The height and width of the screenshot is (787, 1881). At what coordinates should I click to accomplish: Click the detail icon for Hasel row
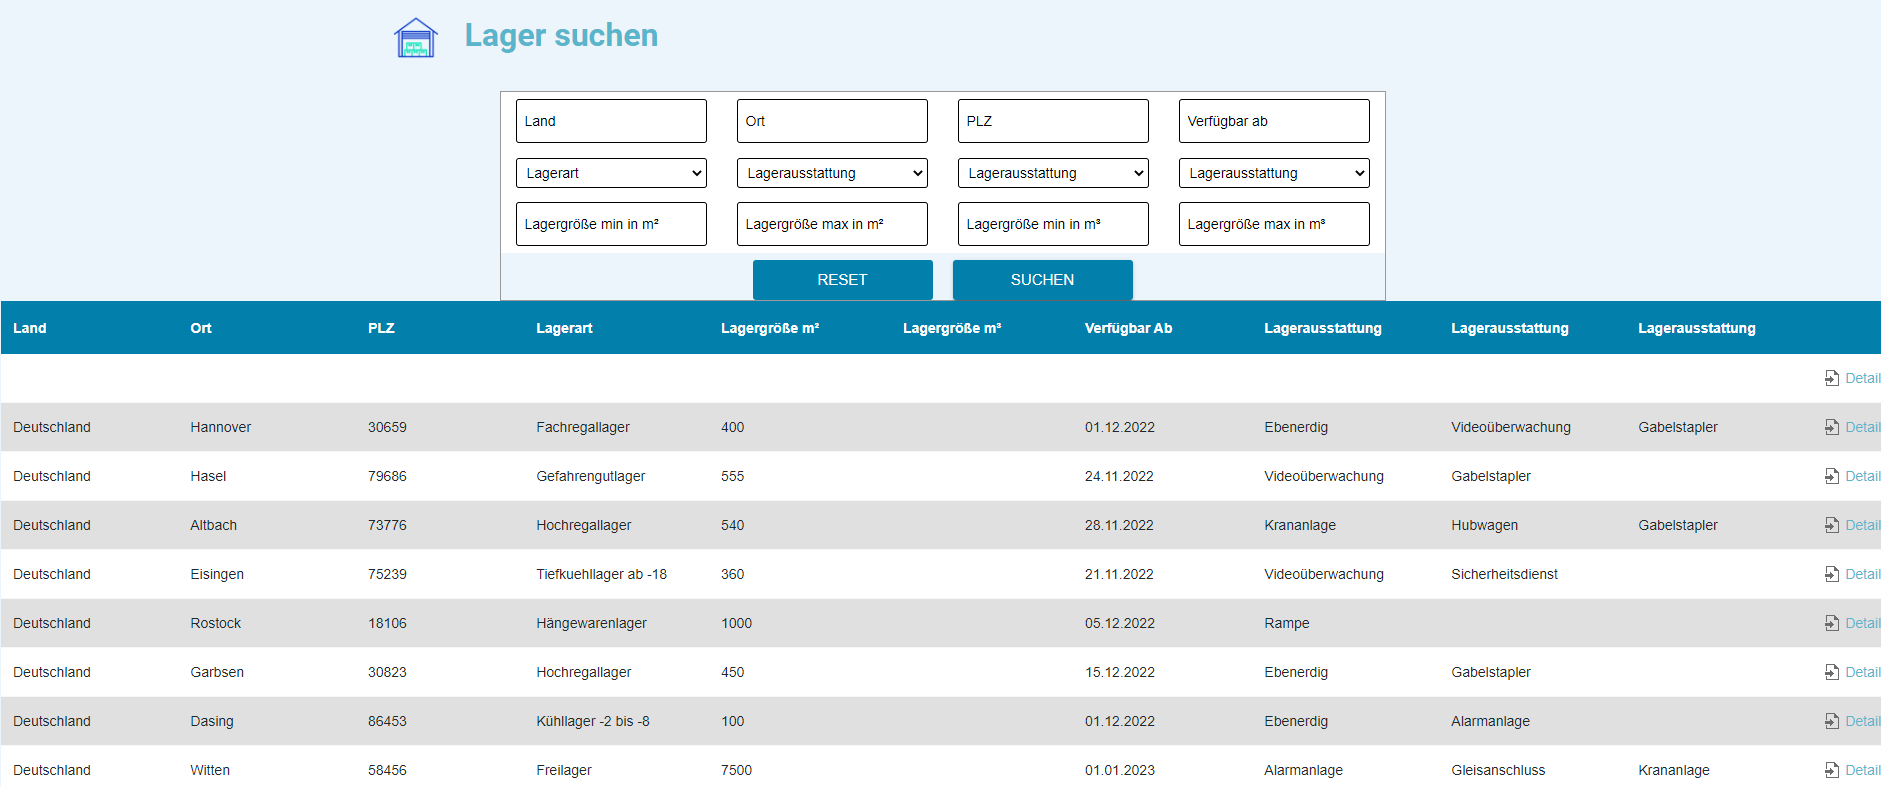click(1832, 476)
